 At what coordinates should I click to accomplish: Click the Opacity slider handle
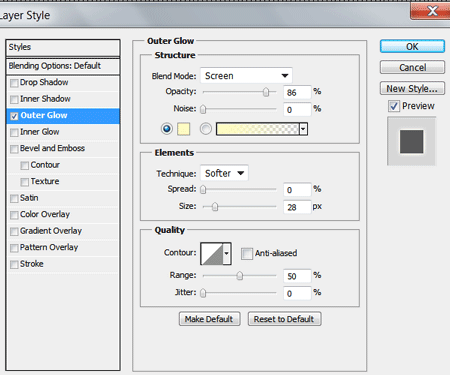click(266, 92)
